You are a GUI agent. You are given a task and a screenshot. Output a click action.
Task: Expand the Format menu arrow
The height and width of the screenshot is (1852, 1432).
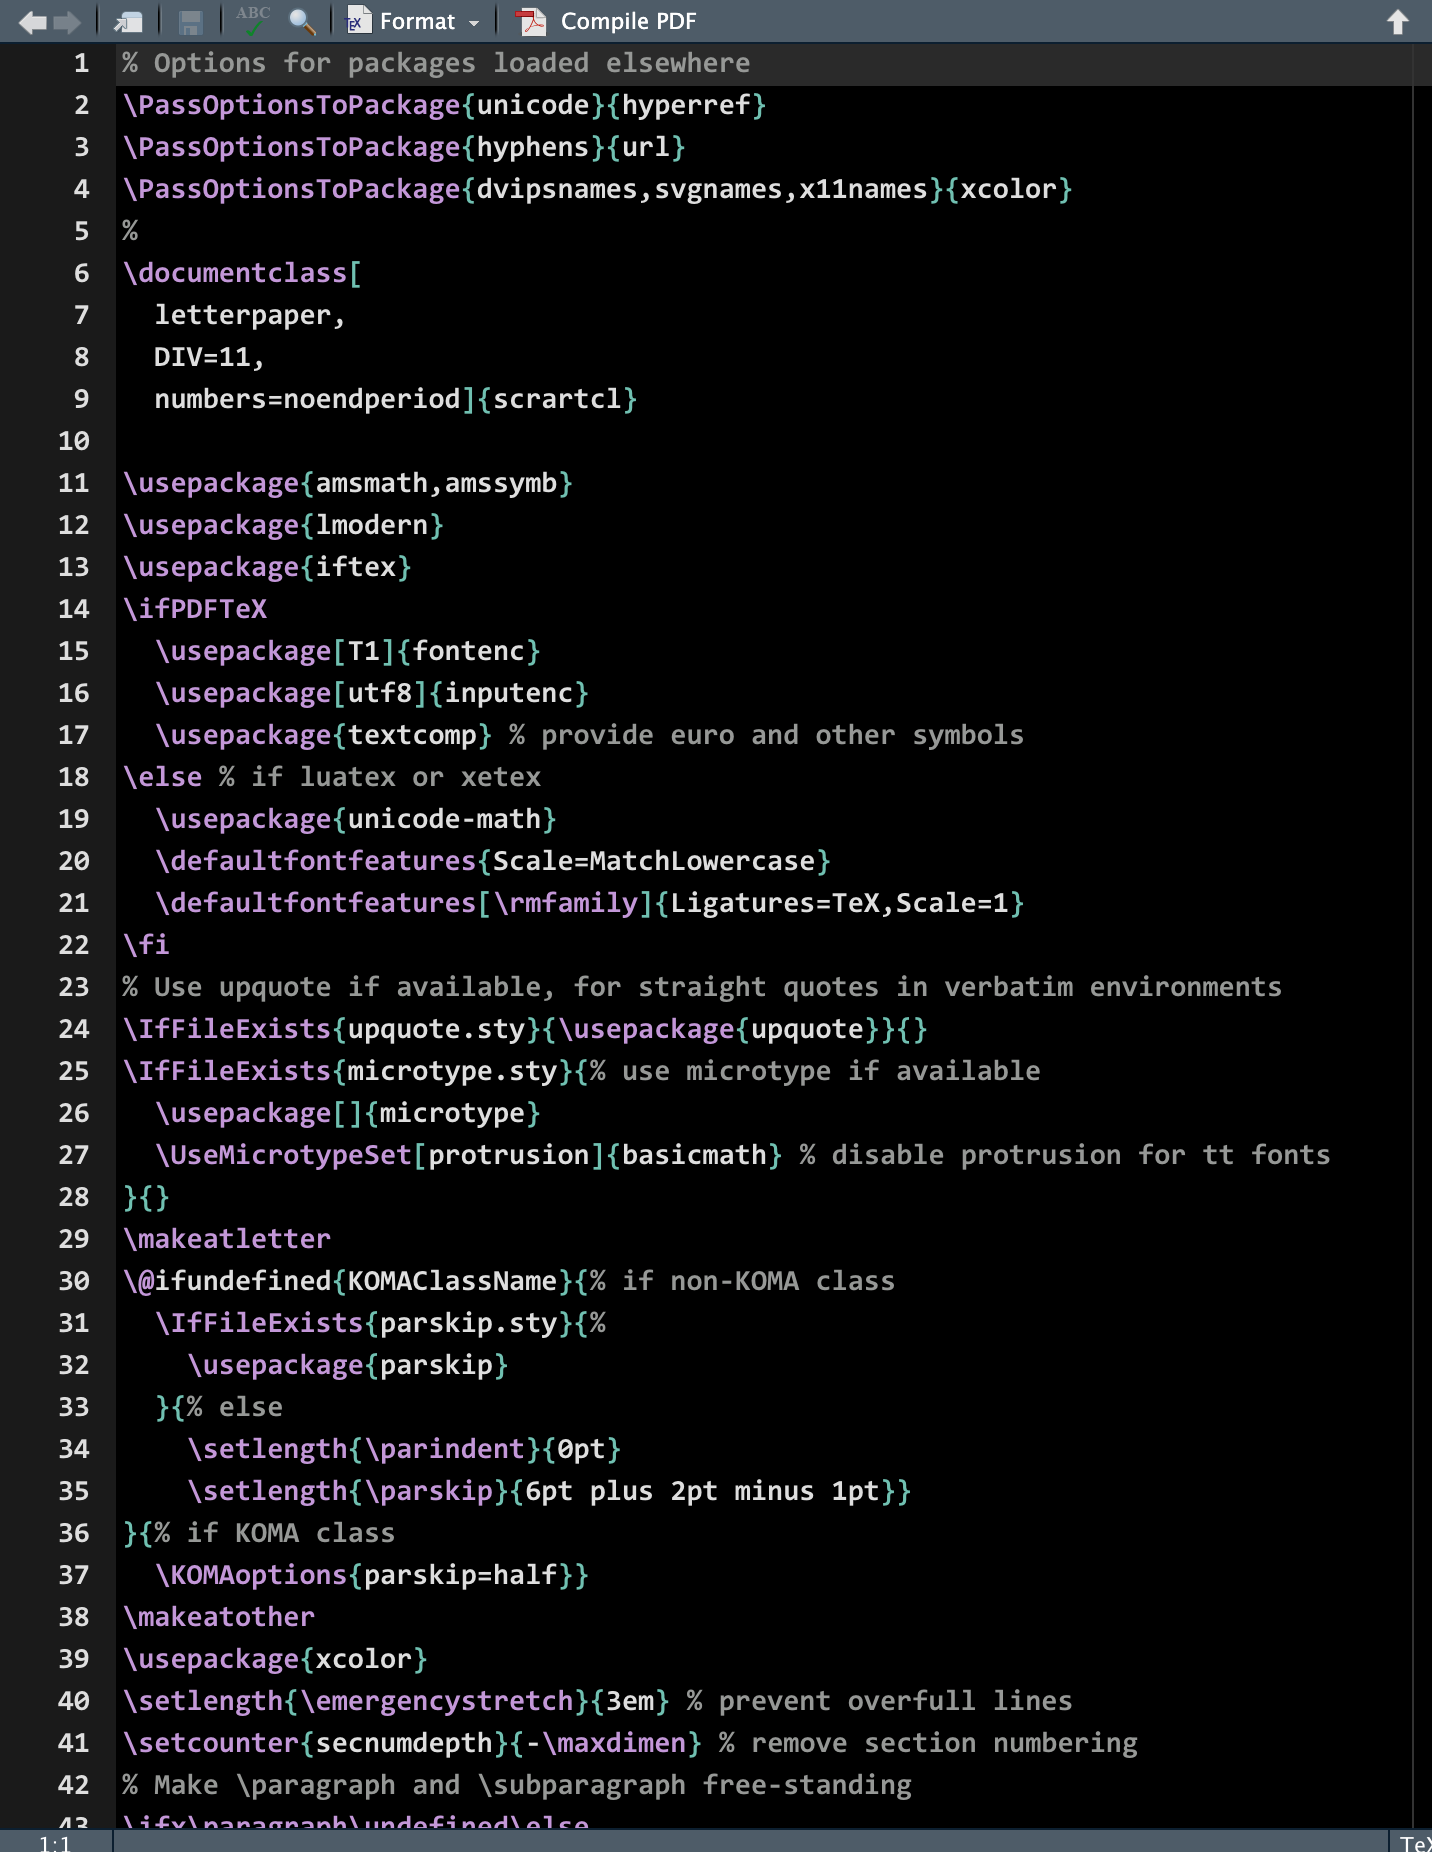click(x=474, y=23)
